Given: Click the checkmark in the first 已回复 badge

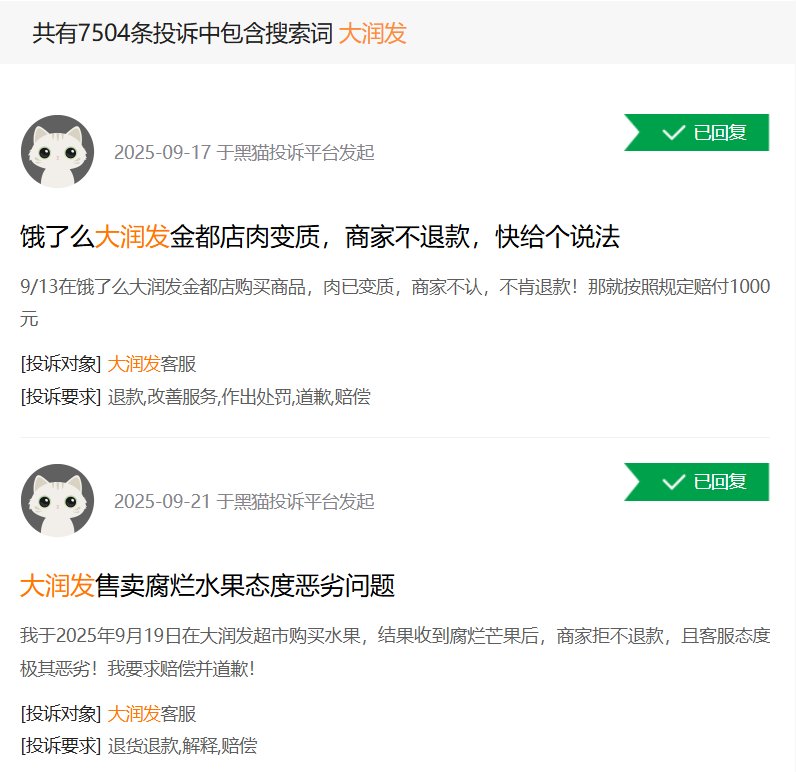Looking at the screenshot, I should (674, 133).
